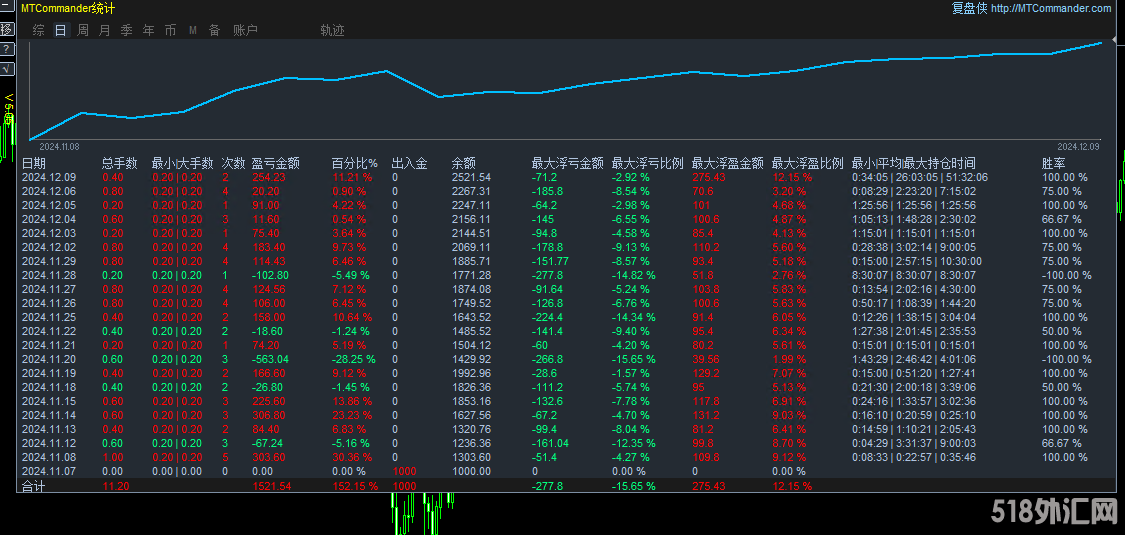Open the 账户 account tab
Screen dimensions: 1125x535
coord(245,31)
